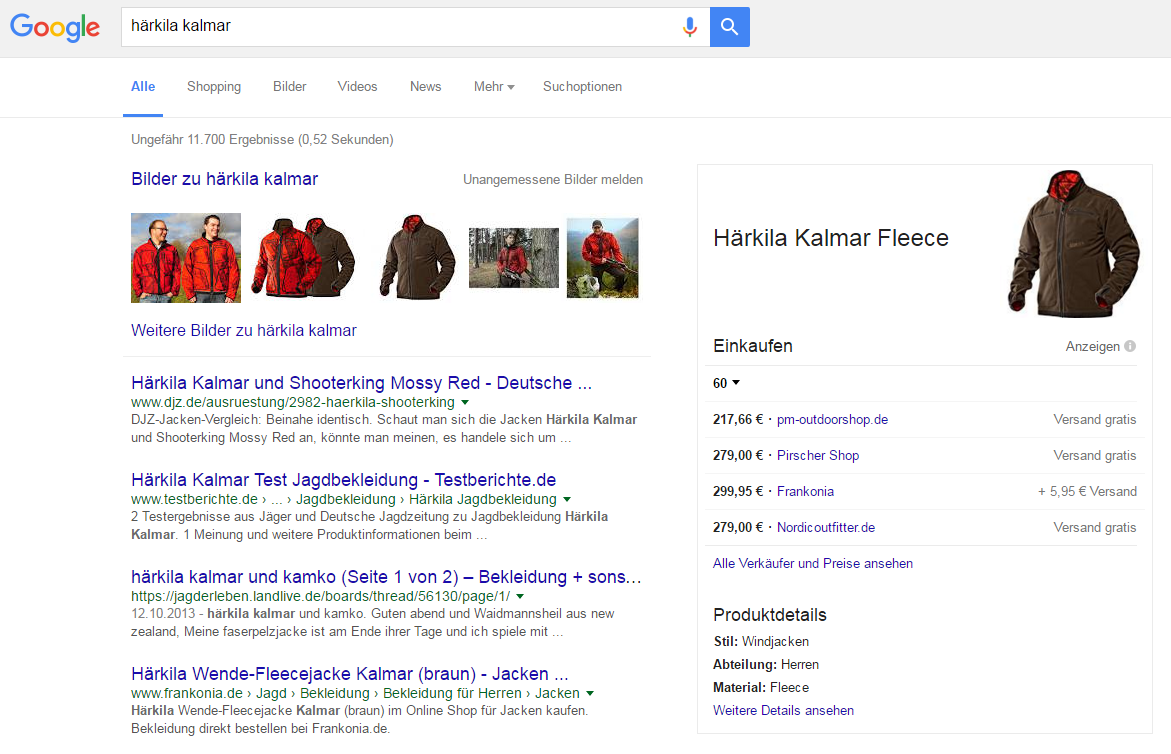The height and width of the screenshot is (754, 1171).
Task: Click Alle Verkäufer und Preise ansehen
Action: pyautogui.click(x=813, y=564)
